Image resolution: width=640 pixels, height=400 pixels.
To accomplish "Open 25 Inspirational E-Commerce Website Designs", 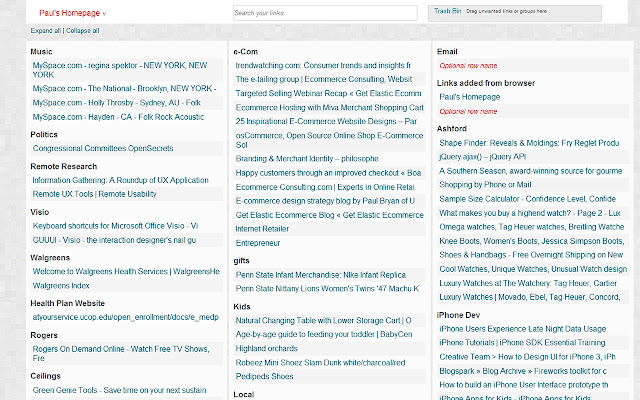I will click(326, 122).
